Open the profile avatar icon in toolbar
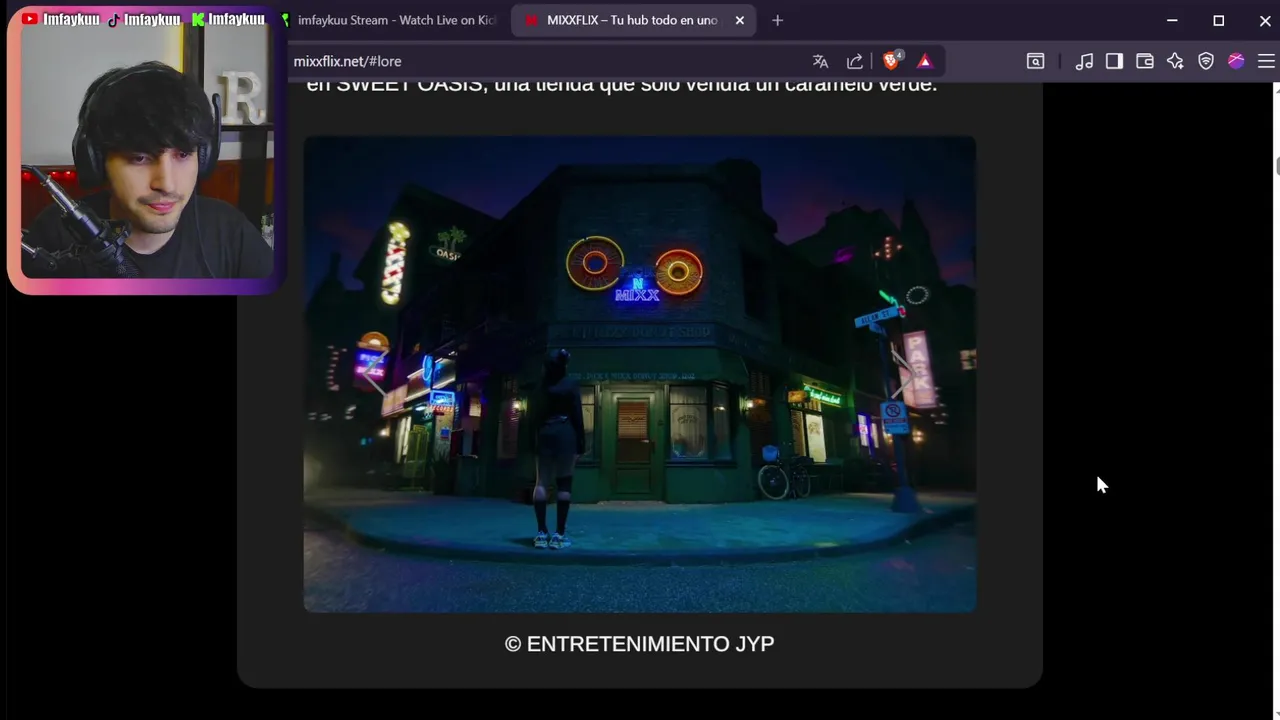Viewport: 1280px width, 720px height. (1236, 61)
